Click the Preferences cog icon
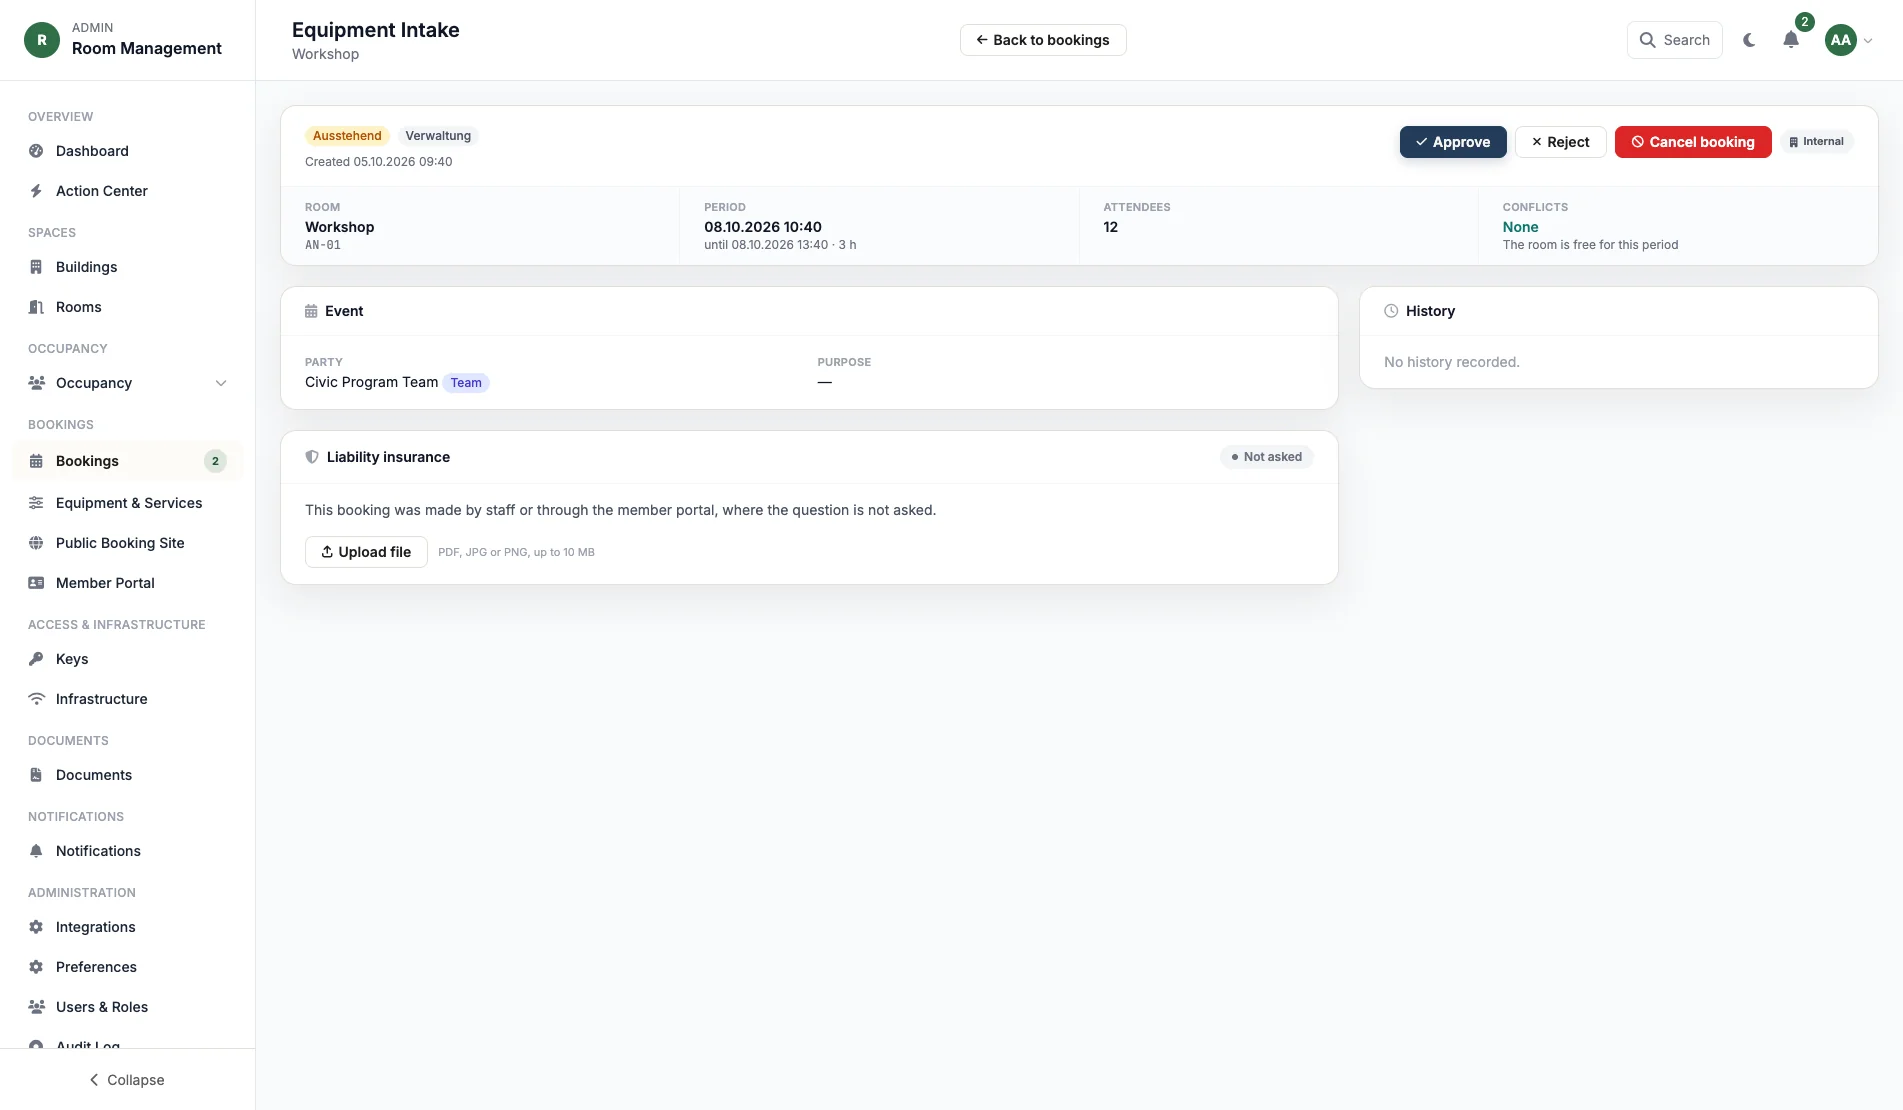This screenshot has width=1903, height=1110. (x=36, y=967)
